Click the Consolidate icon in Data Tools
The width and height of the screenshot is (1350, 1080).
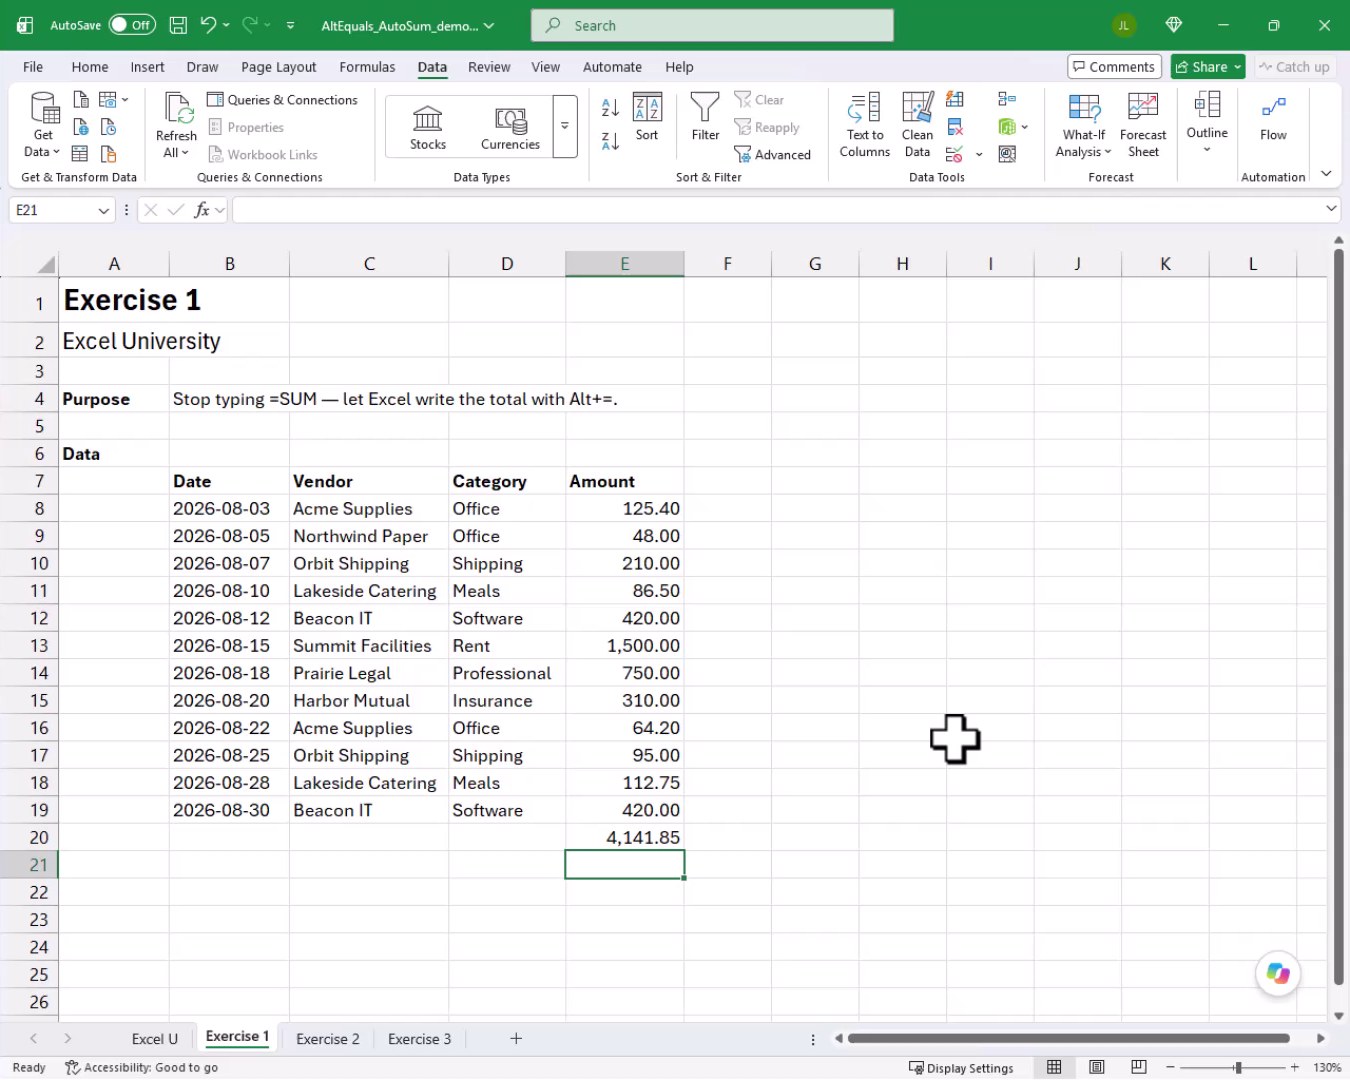(x=1007, y=99)
